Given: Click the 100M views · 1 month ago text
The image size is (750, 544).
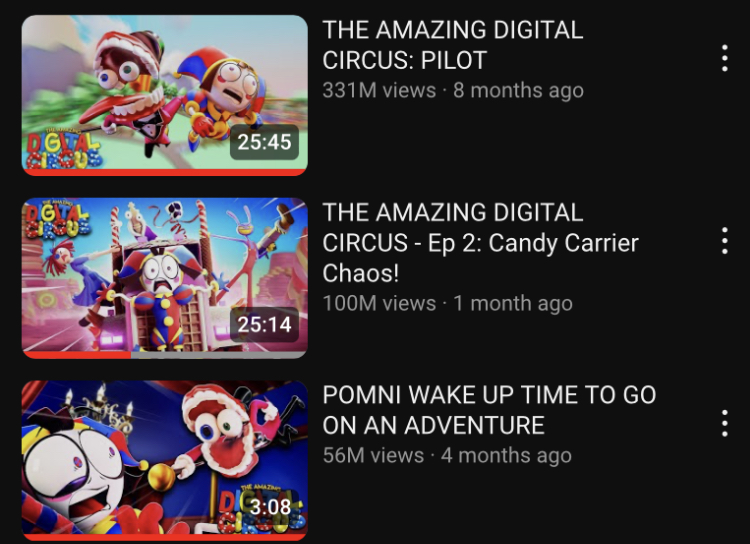Looking at the screenshot, I should click(x=447, y=303).
